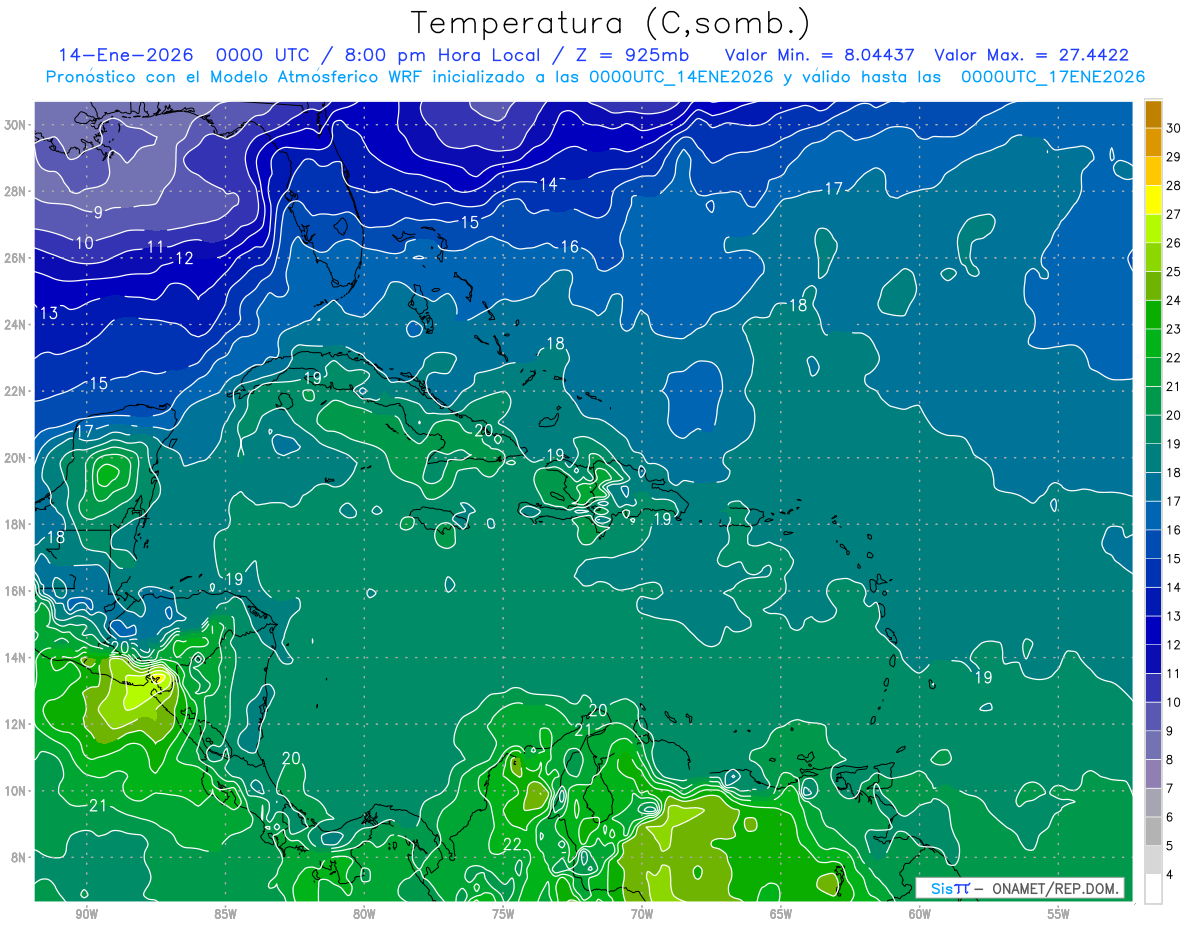1200x927 pixels.
Task: Click the 'Valor Max. = 27.4422' readout
Action: [1031, 56]
